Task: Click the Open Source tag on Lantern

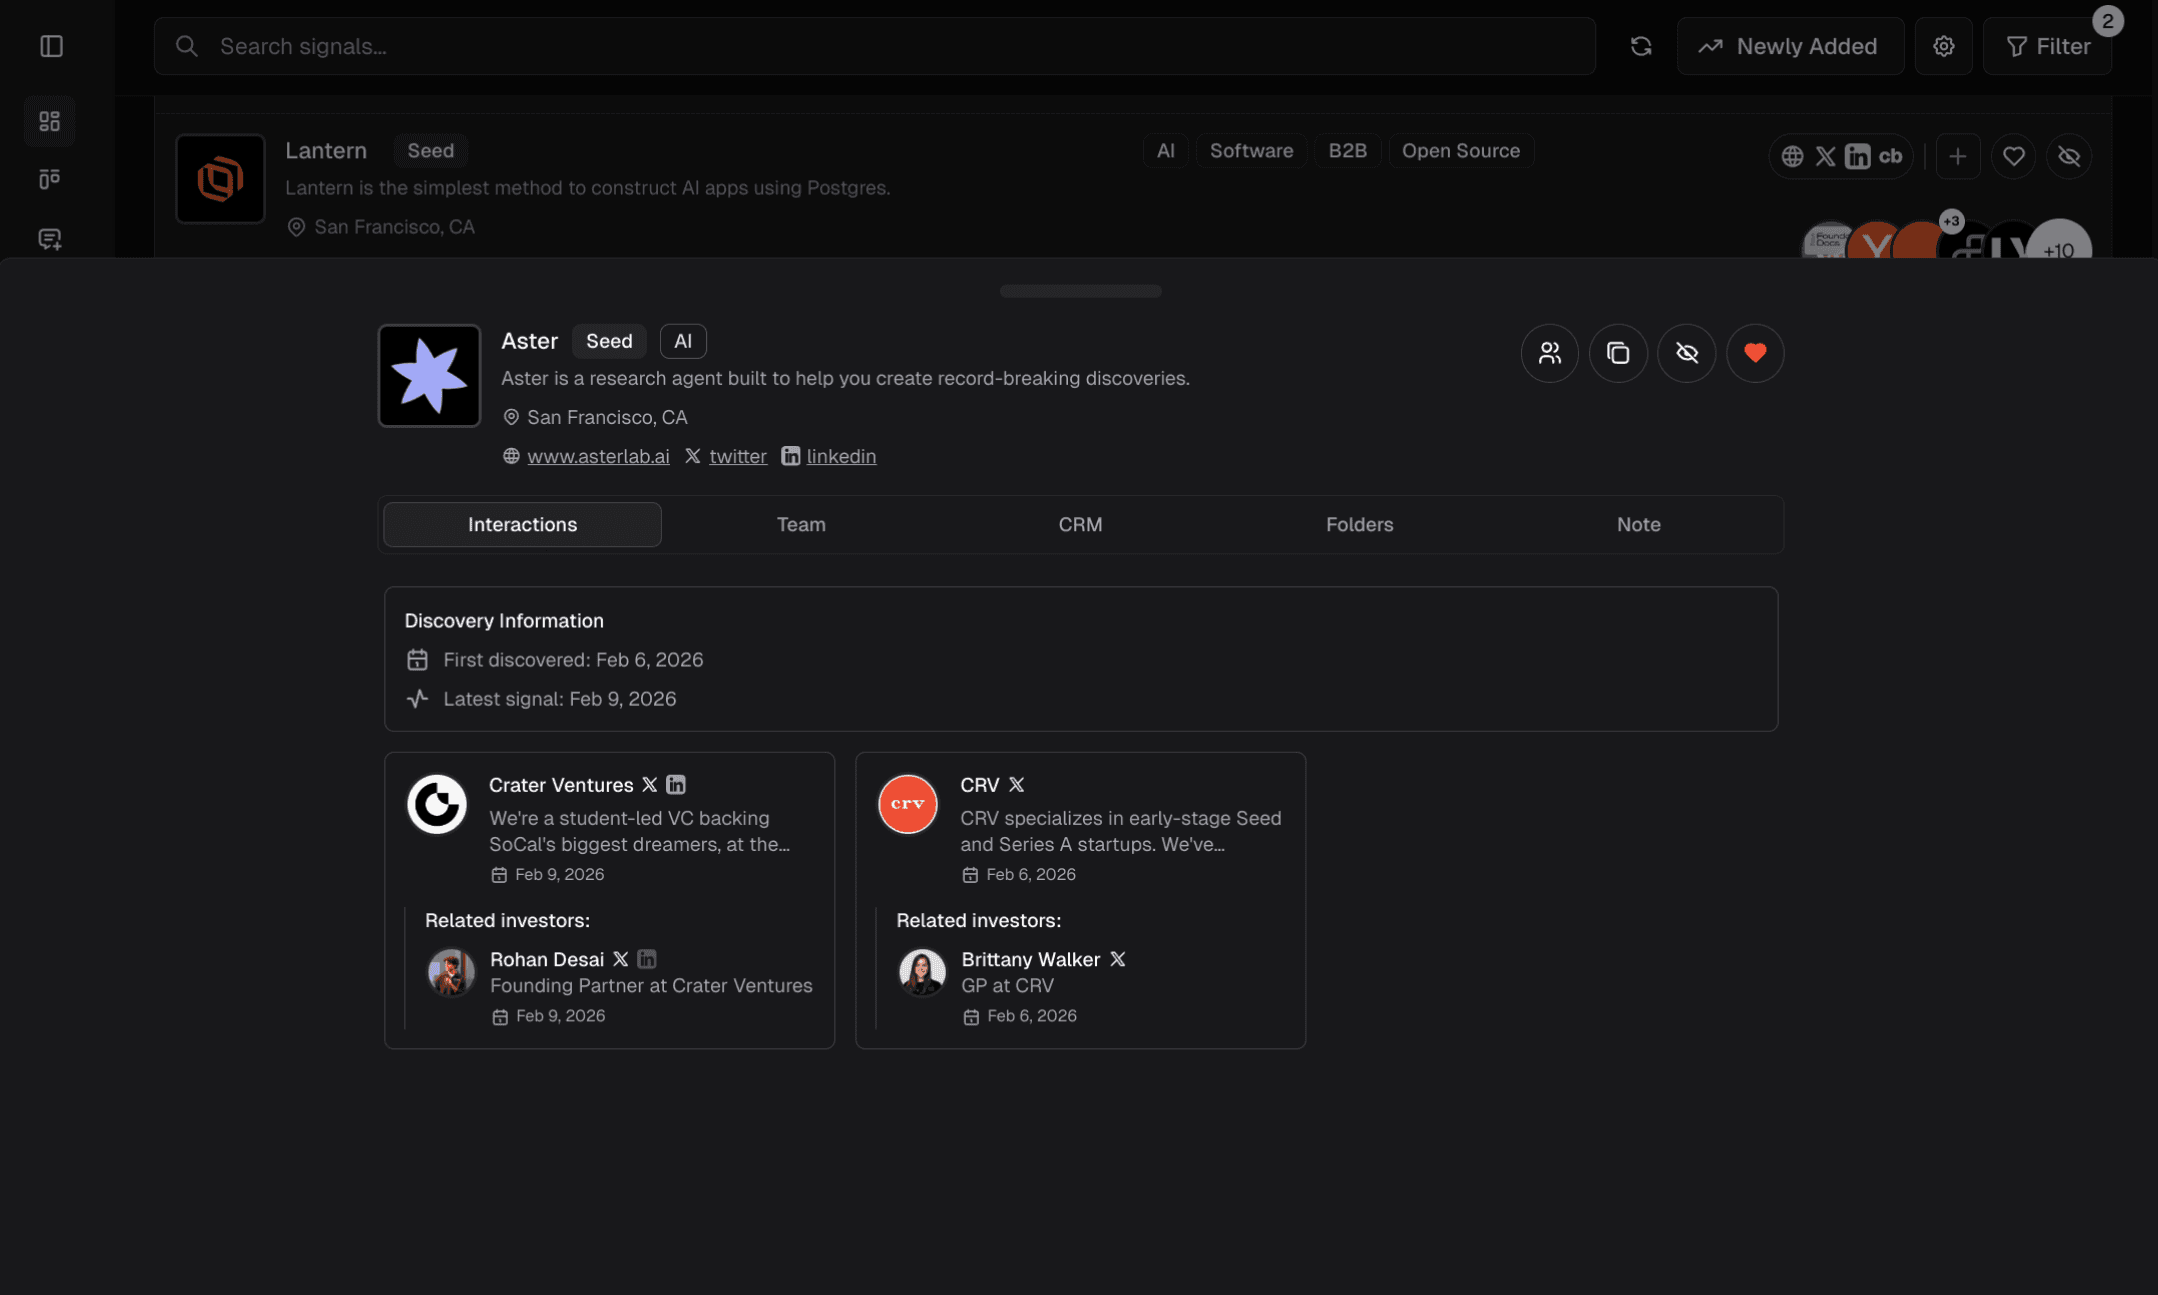Action: click(x=1460, y=151)
